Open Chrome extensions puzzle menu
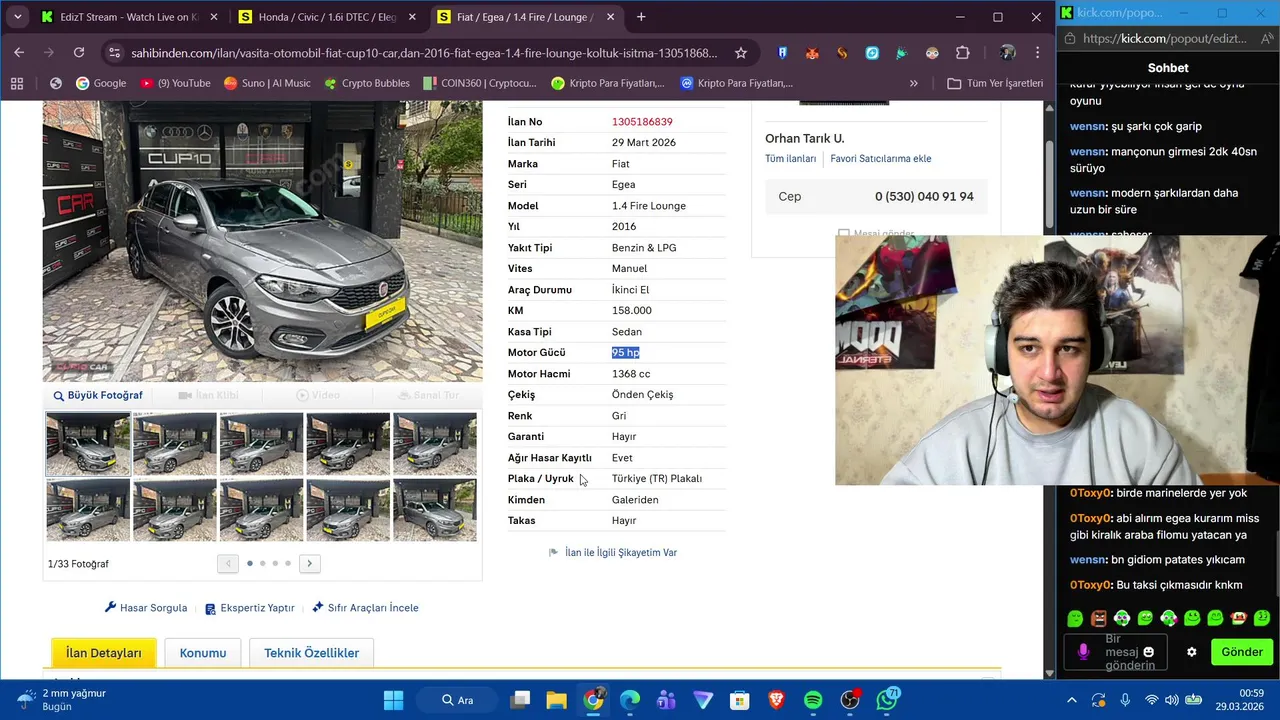1280x720 pixels. [963, 53]
